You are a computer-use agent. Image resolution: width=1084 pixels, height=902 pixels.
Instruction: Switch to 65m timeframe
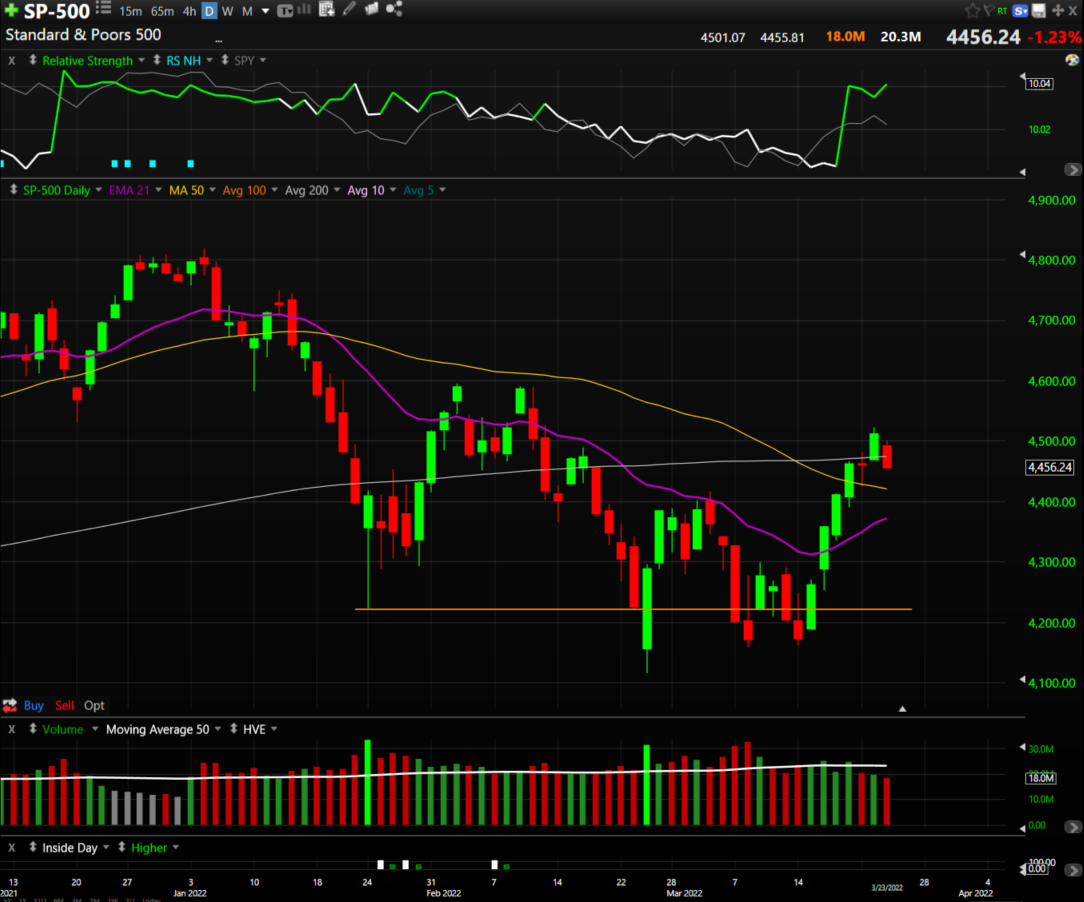(x=162, y=11)
